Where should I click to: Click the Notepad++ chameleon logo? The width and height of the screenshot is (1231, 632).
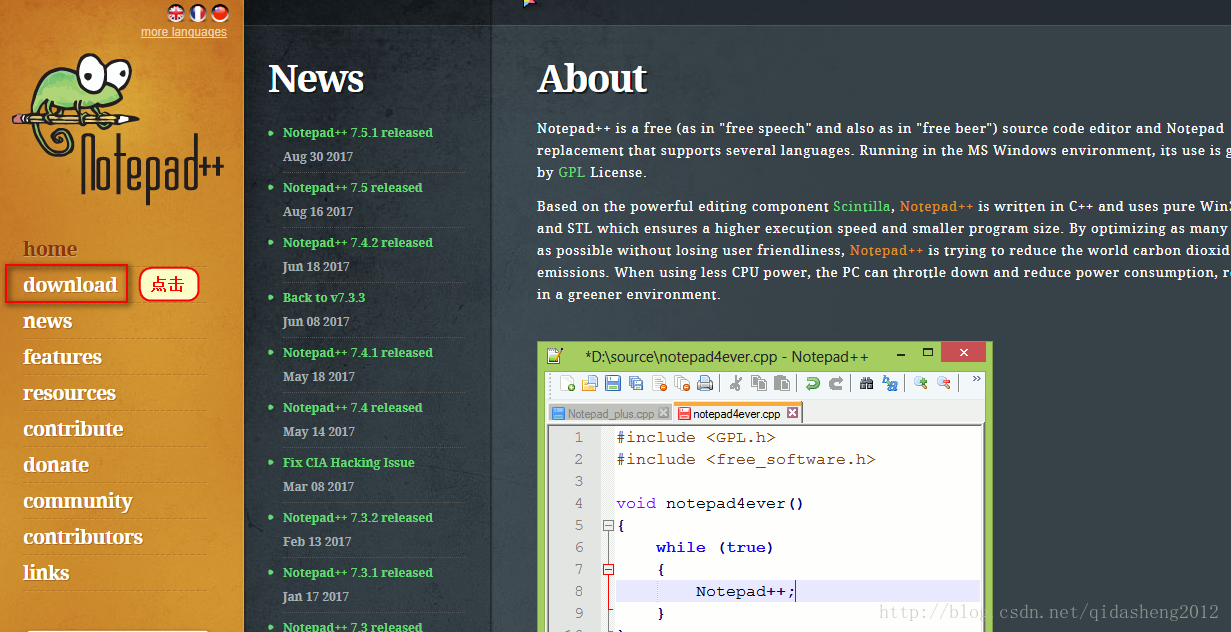(x=118, y=128)
